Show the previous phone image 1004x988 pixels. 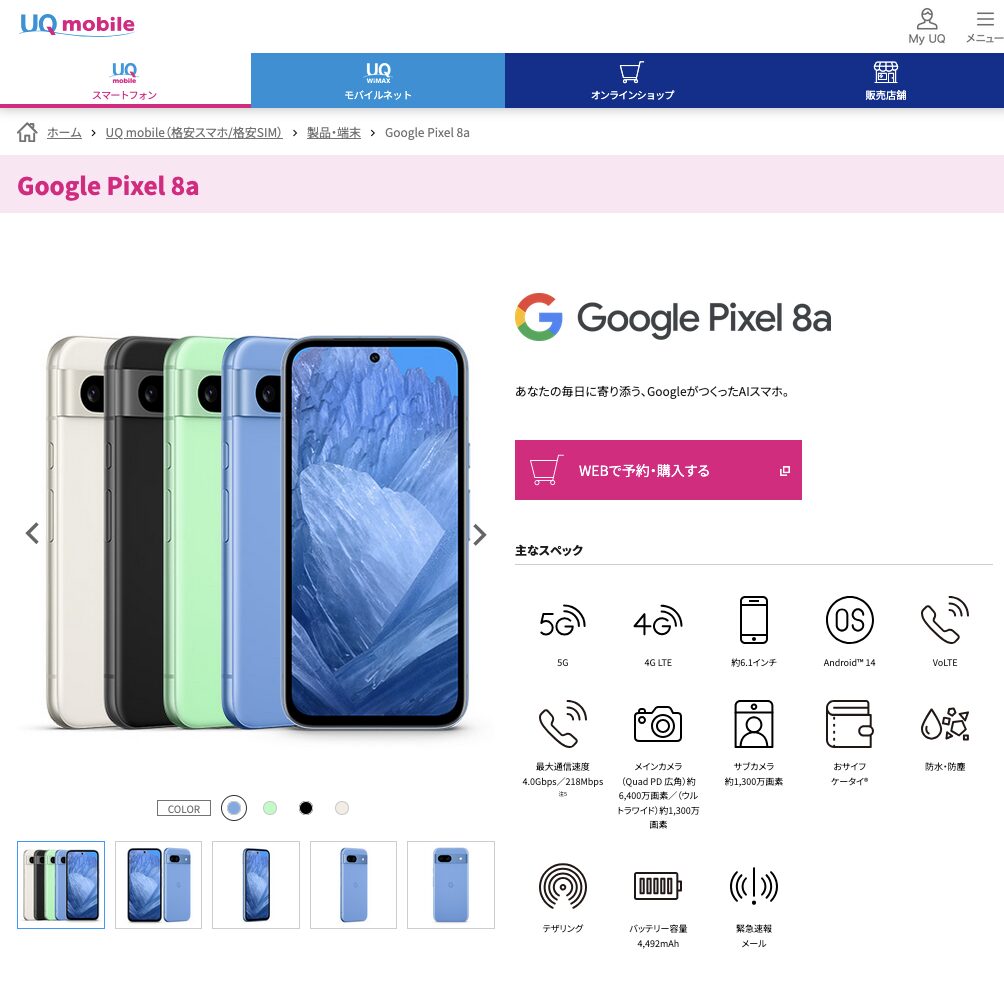point(32,533)
